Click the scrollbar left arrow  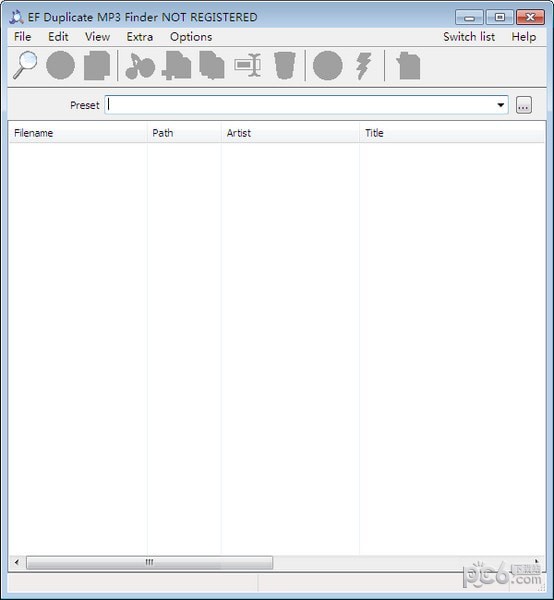click(17, 562)
